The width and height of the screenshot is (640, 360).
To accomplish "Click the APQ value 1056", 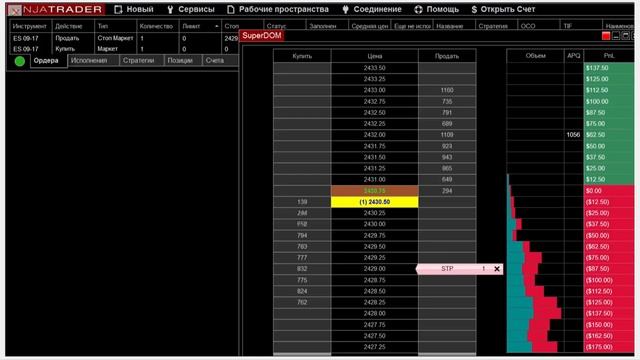I will (573, 135).
